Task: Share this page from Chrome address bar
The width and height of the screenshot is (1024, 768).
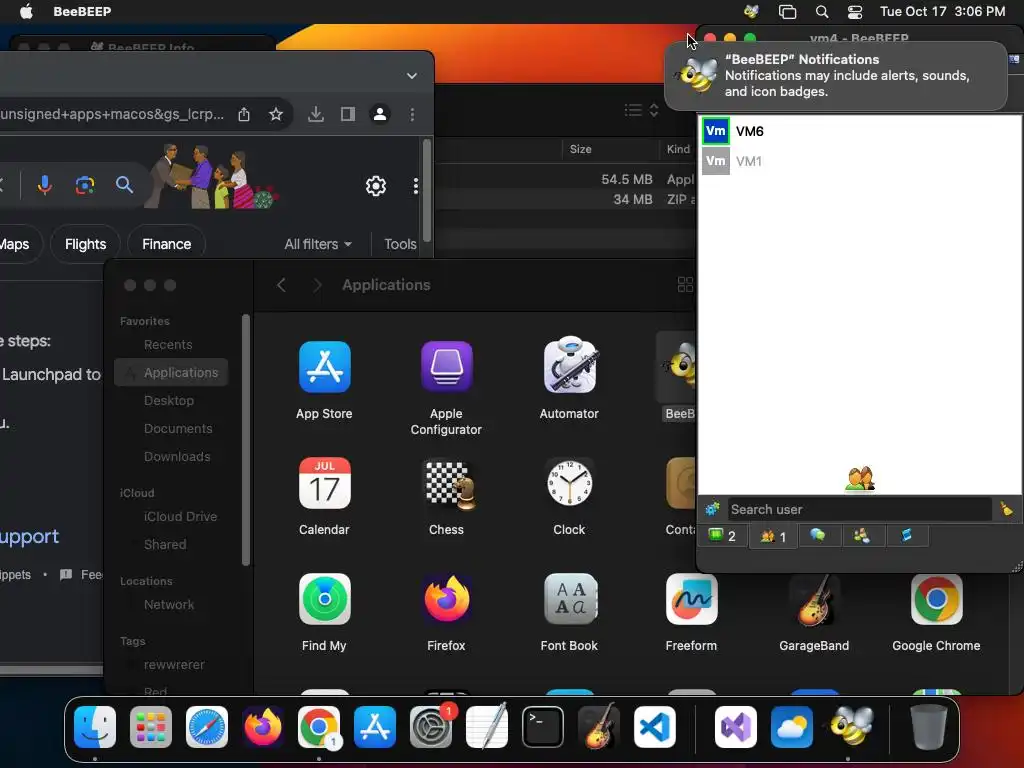Action: tap(244, 114)
